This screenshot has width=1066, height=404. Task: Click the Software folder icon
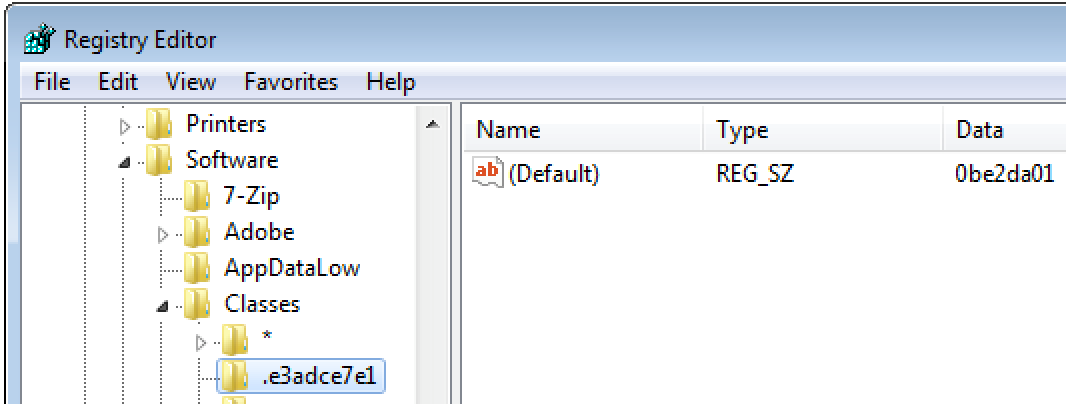tap(160, 161)
